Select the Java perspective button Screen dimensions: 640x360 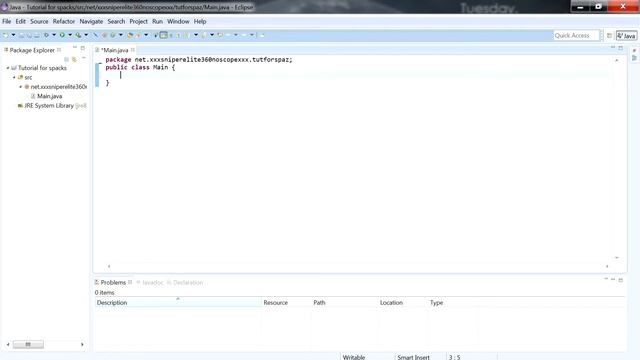[627, 36]
